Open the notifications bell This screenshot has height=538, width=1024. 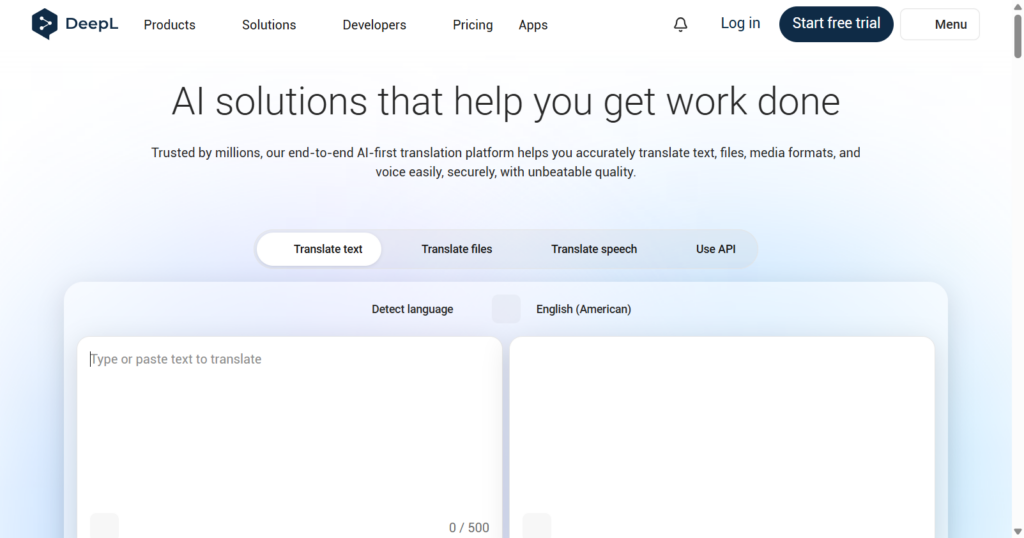point(680,24)
